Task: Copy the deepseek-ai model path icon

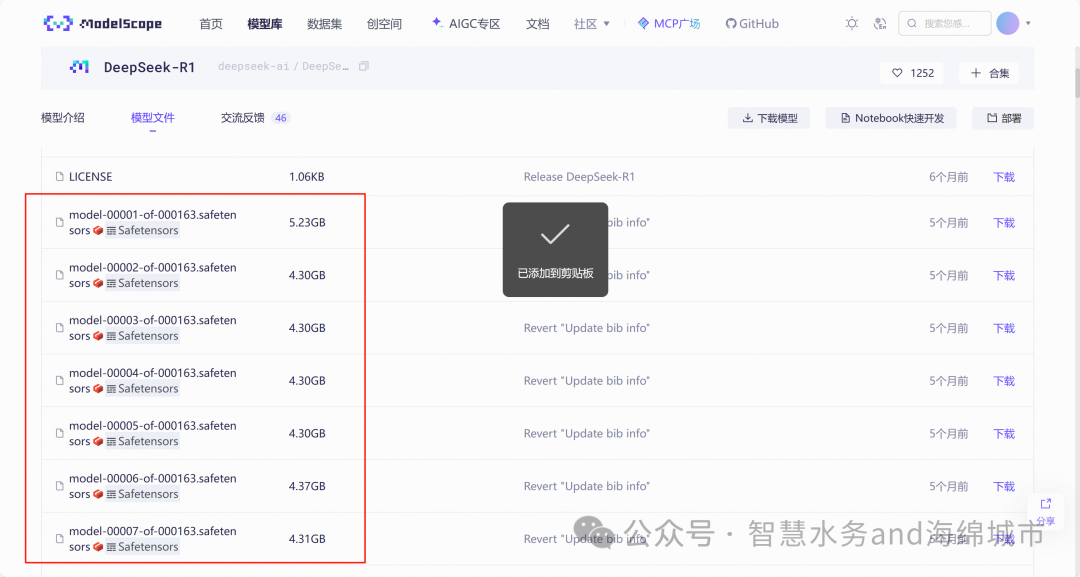Action: (x=364, y=66)
